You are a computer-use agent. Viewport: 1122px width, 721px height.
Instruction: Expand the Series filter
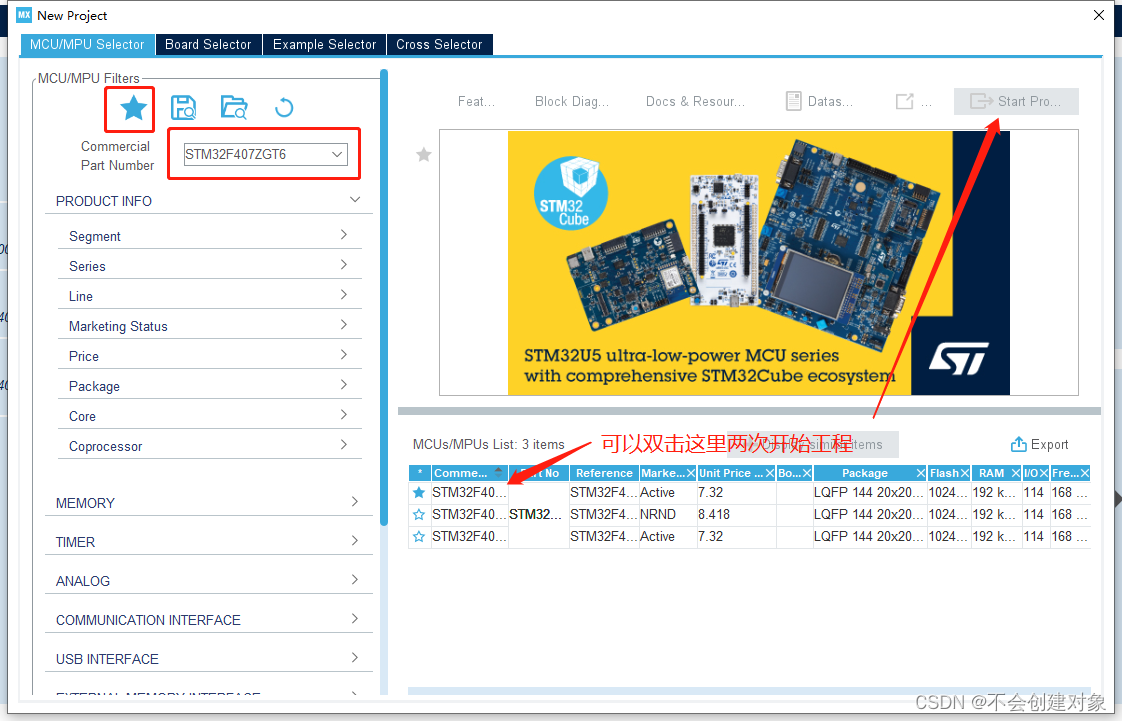[x=344, y=265]
